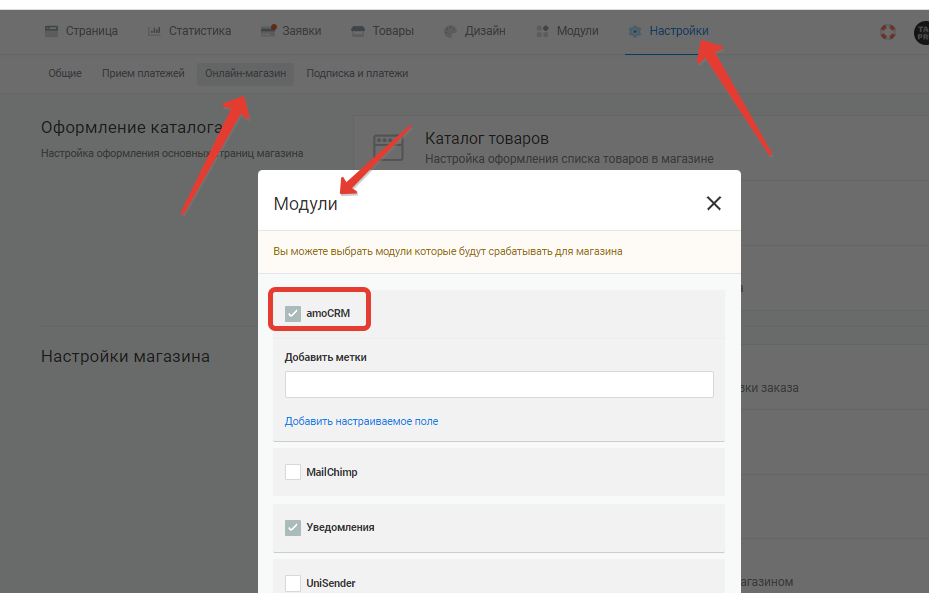Click the Настройки gear icon
Image resolution: width=929 pixels, height=593 pixels.
point(635,31)
